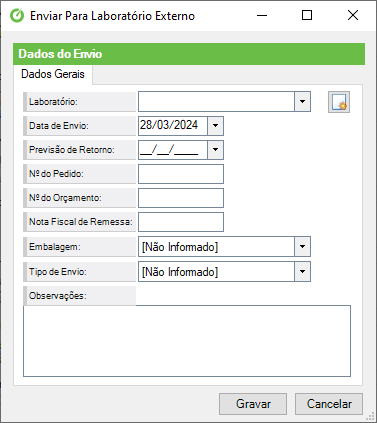This screenshot has width=377, height=423.
Task: Expand the Laboratório dropdown arrow
Action: [302, 101]
